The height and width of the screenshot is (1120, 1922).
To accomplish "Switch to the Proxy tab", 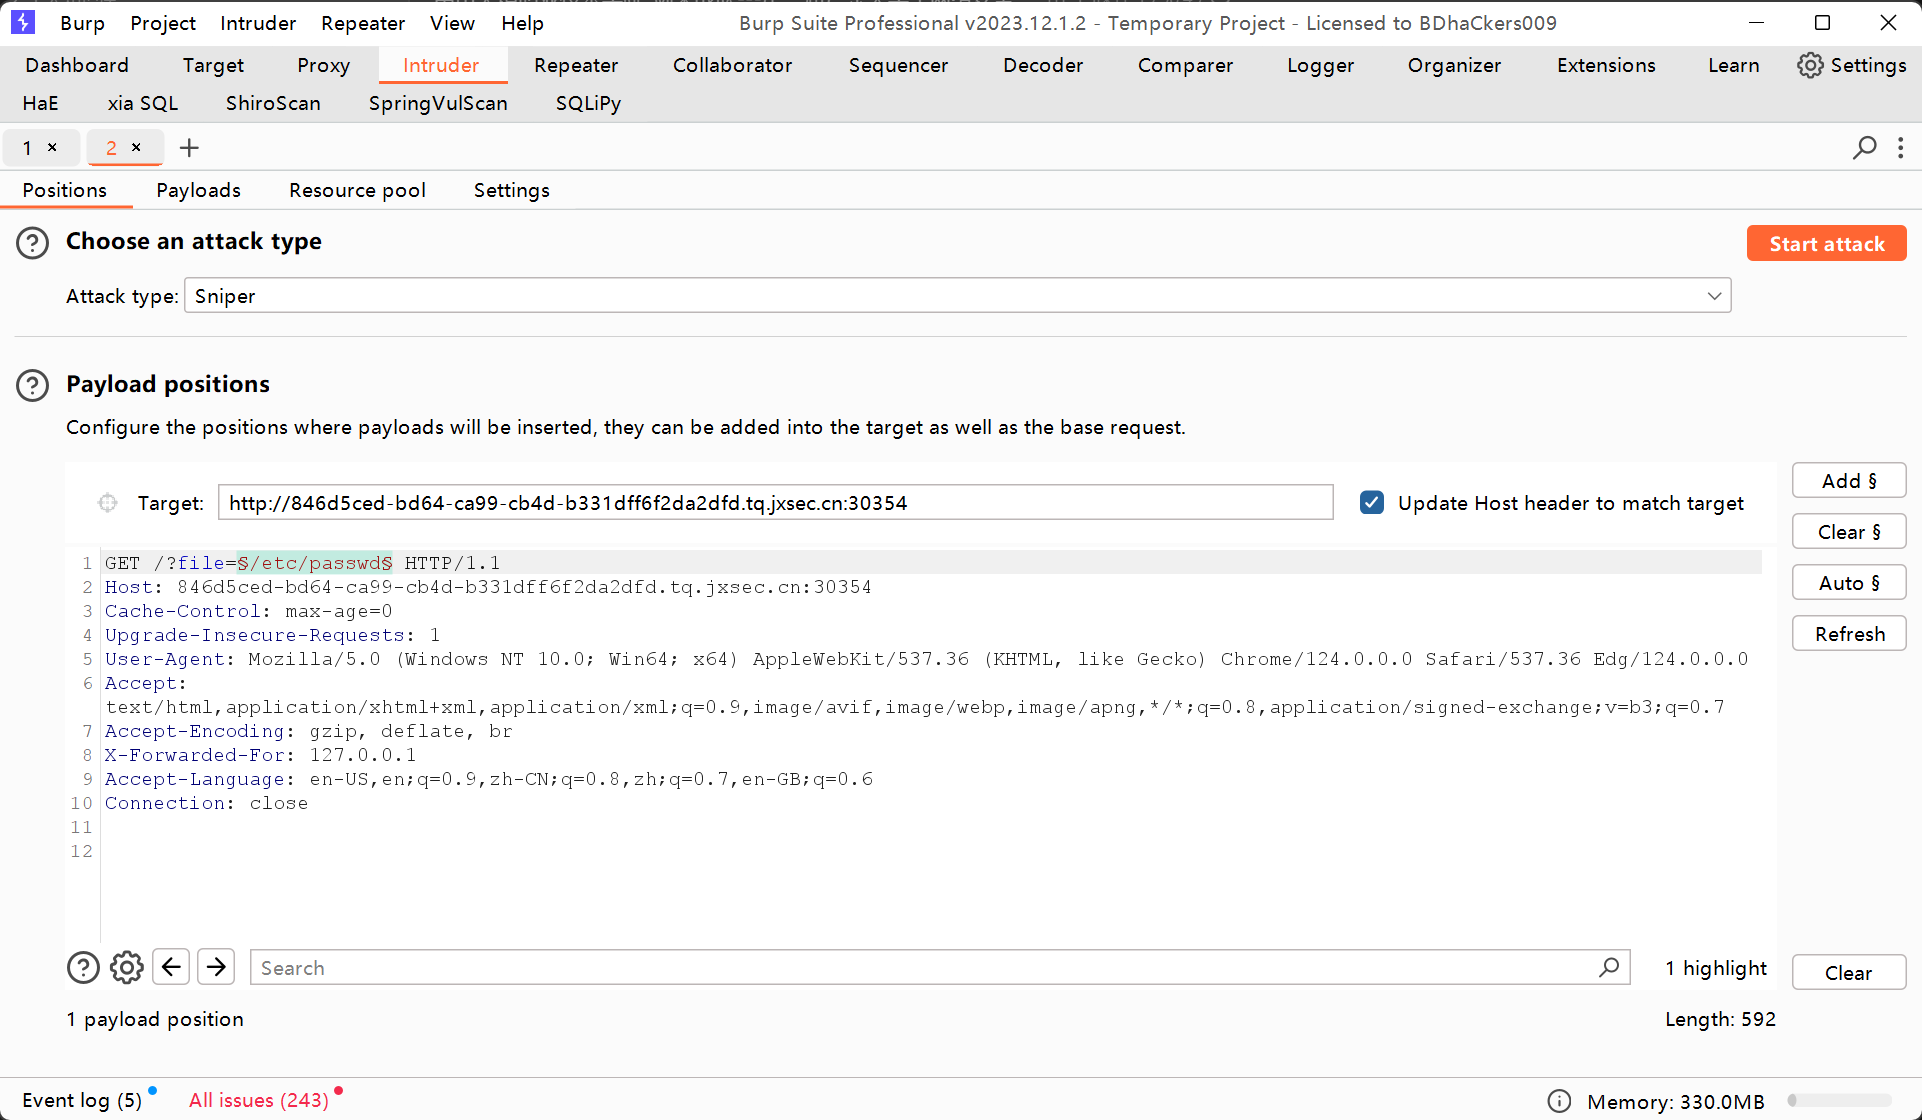I will pyautogui.click(x=323, y=65).
